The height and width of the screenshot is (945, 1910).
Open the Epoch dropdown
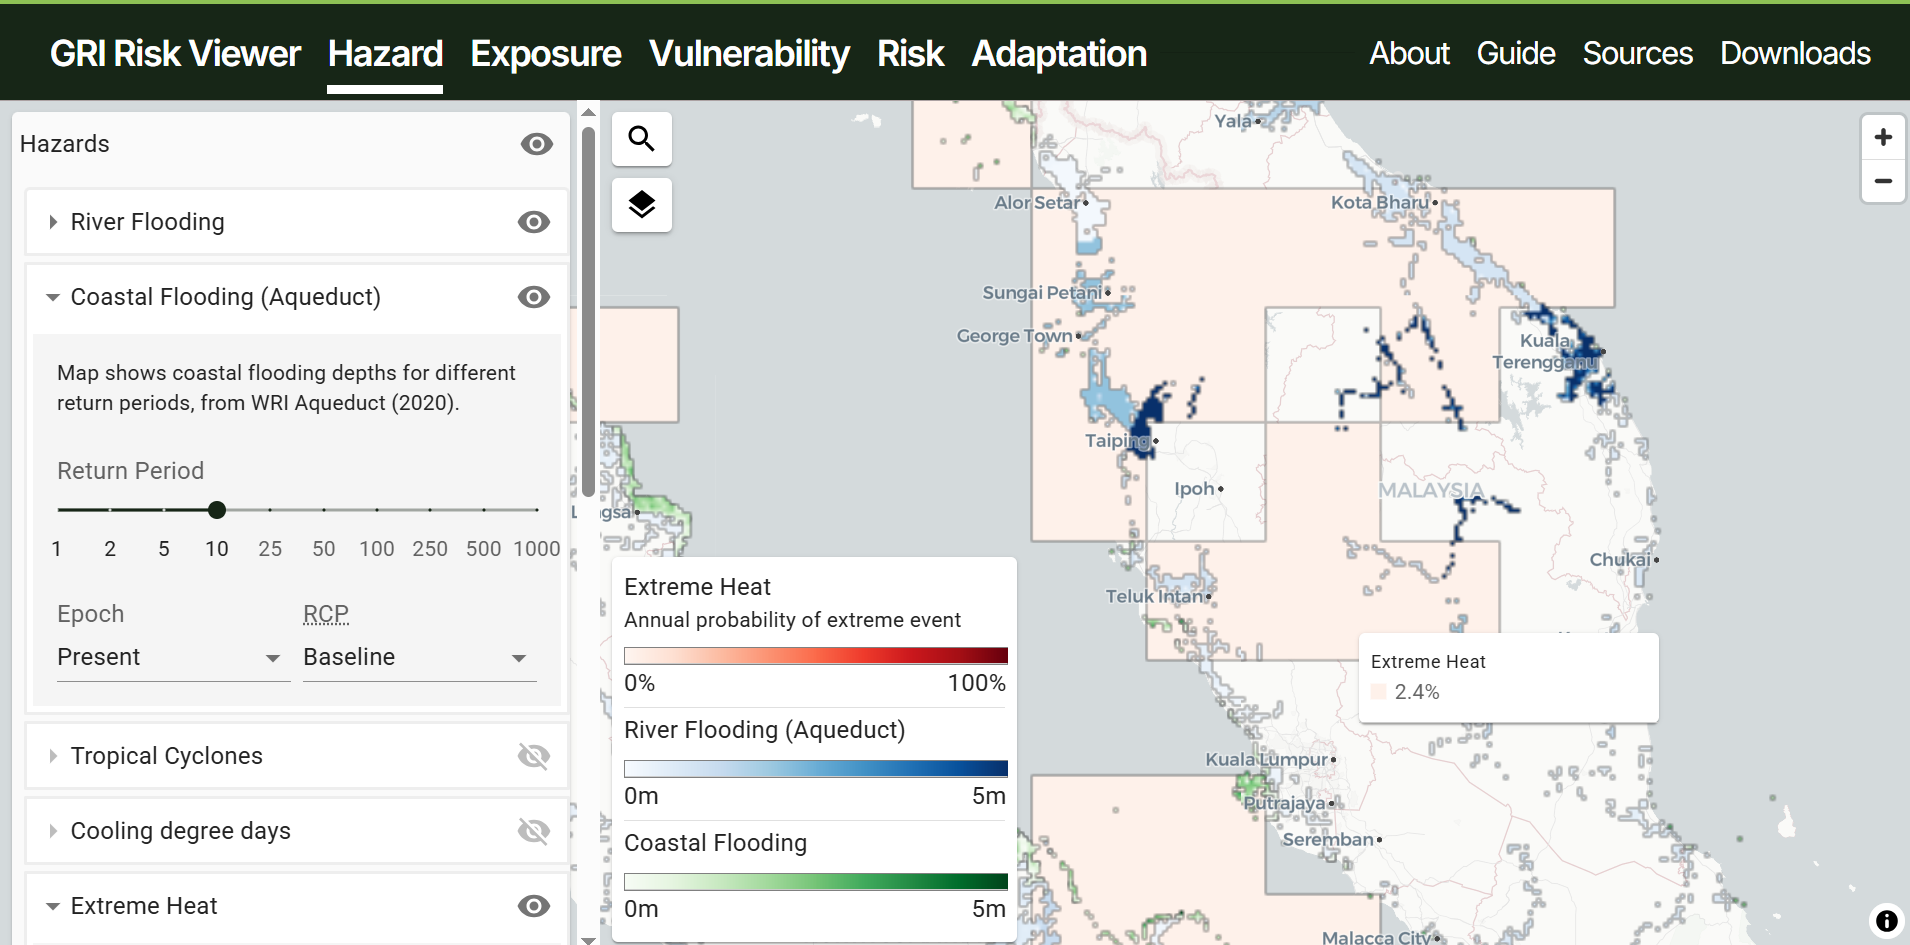point(172,657)
